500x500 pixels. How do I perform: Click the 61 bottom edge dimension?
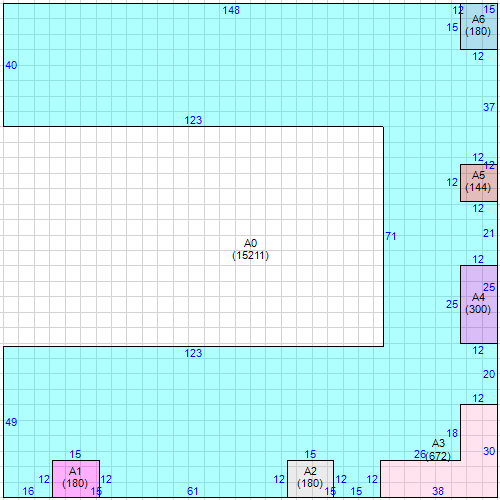coord(193,491)
